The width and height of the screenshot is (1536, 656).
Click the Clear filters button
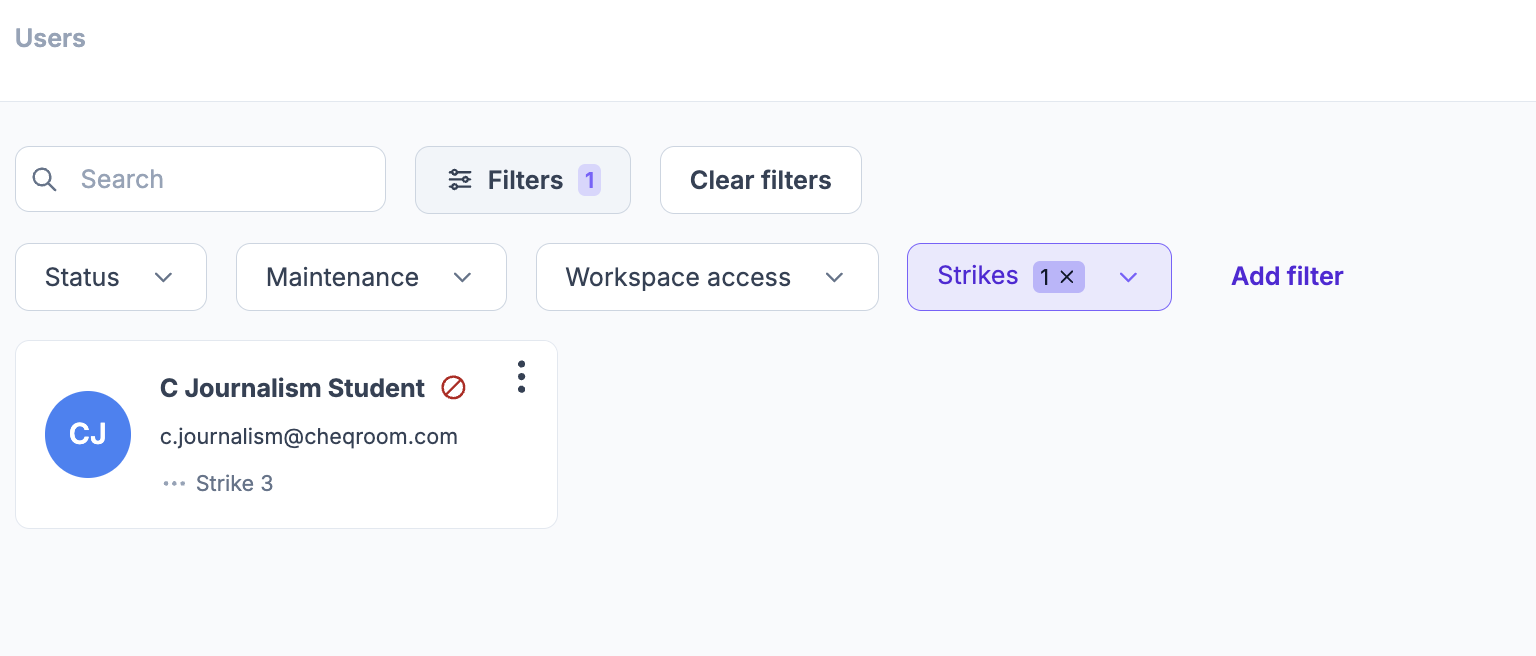point(761,180)
